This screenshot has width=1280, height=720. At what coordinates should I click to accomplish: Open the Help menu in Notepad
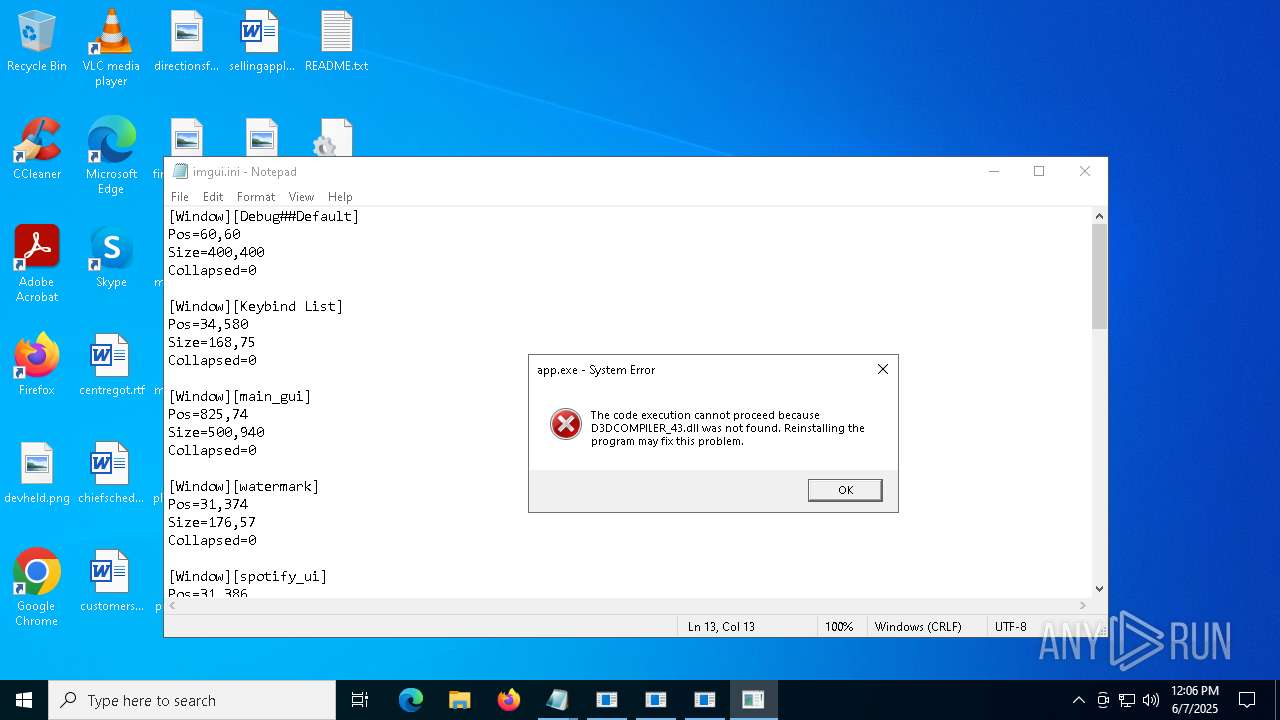point(340,197)
